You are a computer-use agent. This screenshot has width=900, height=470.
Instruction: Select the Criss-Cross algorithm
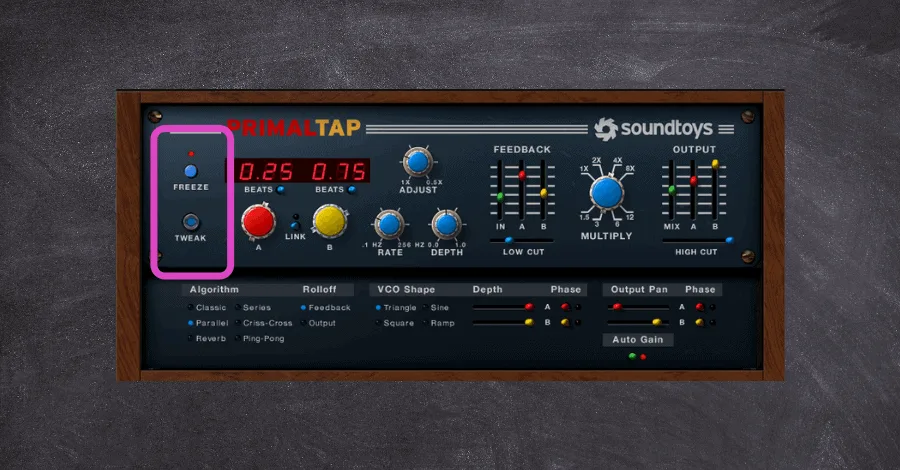point(264,323)
